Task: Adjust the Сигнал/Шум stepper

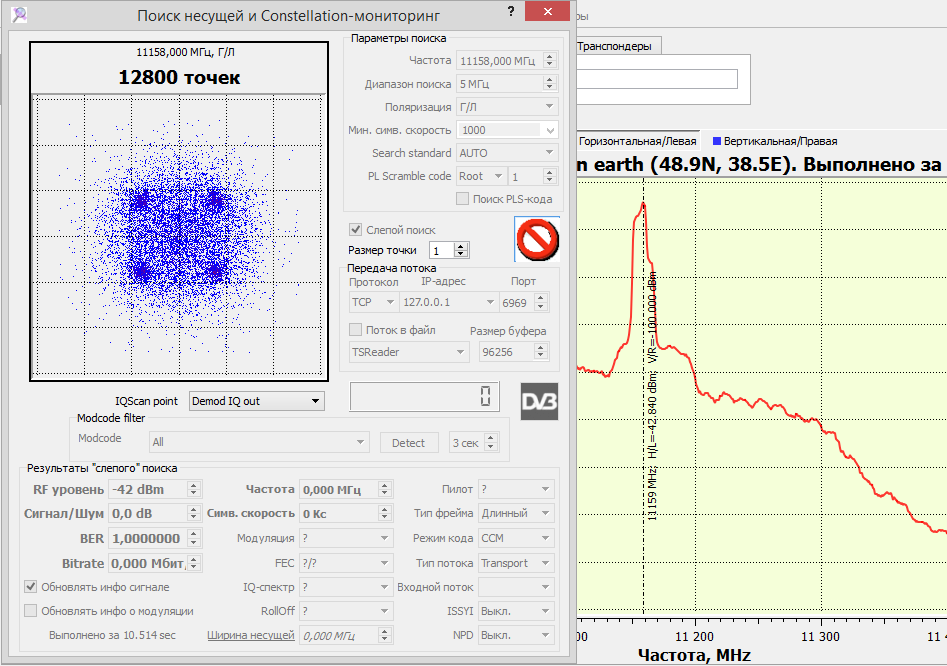Action: click(193, 513)
